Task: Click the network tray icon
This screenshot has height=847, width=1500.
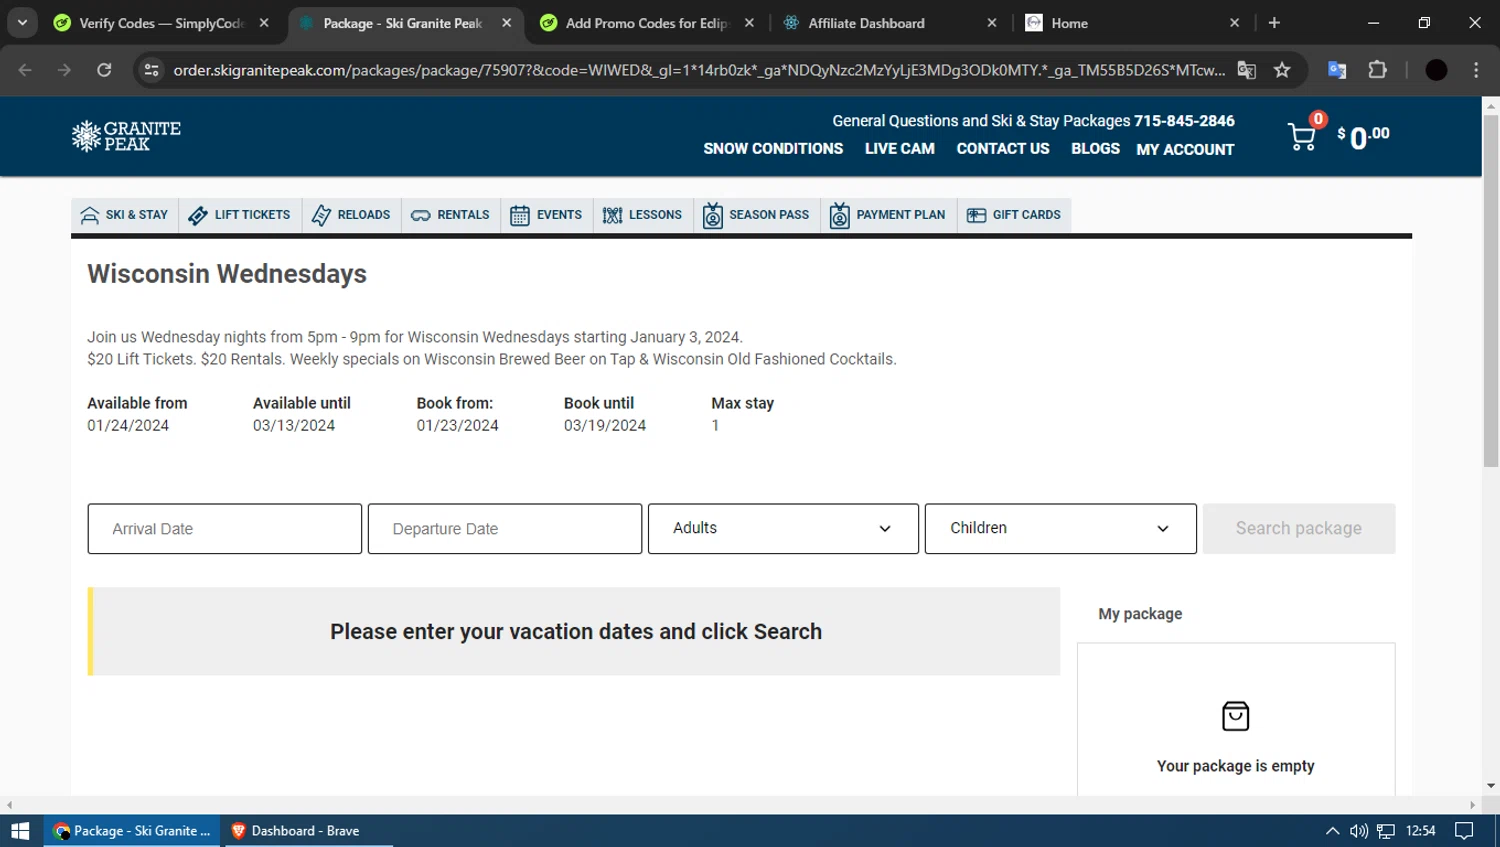Action: pyautogui.click(x=1386, y=831)
